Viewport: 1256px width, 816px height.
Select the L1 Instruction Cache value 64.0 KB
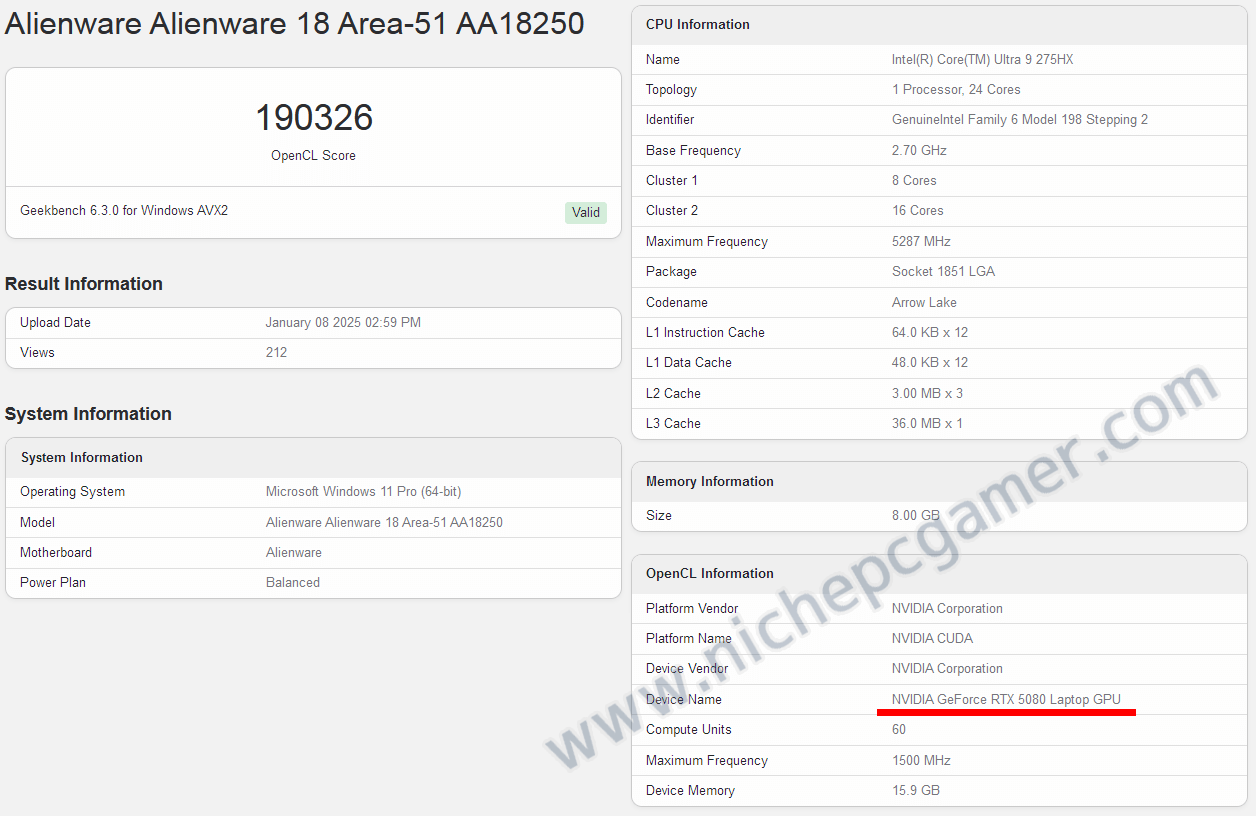point(929,333)
